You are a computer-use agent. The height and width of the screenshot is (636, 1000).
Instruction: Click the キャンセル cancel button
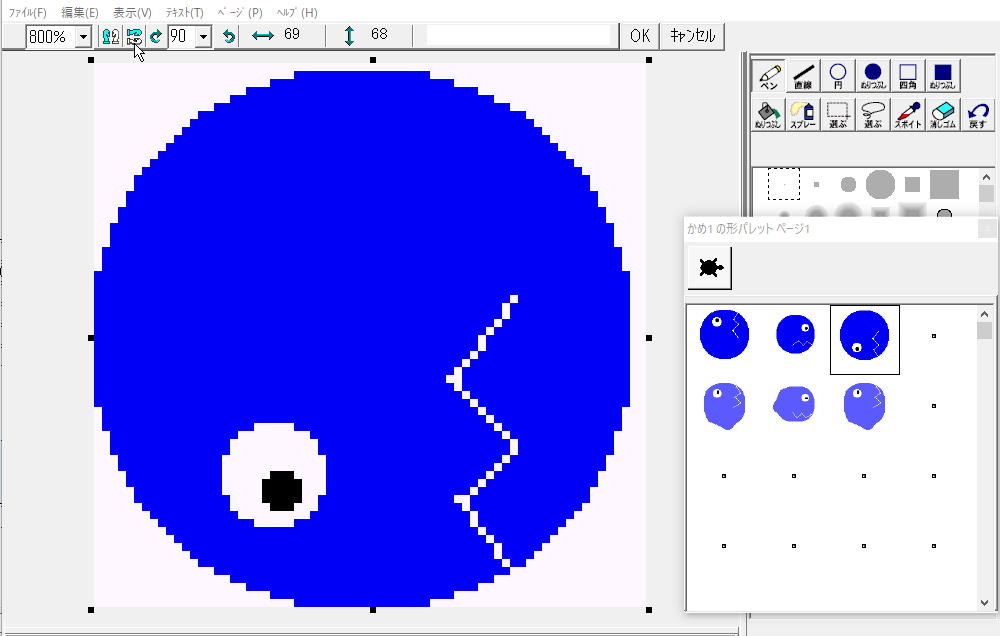tap(693, 36)
